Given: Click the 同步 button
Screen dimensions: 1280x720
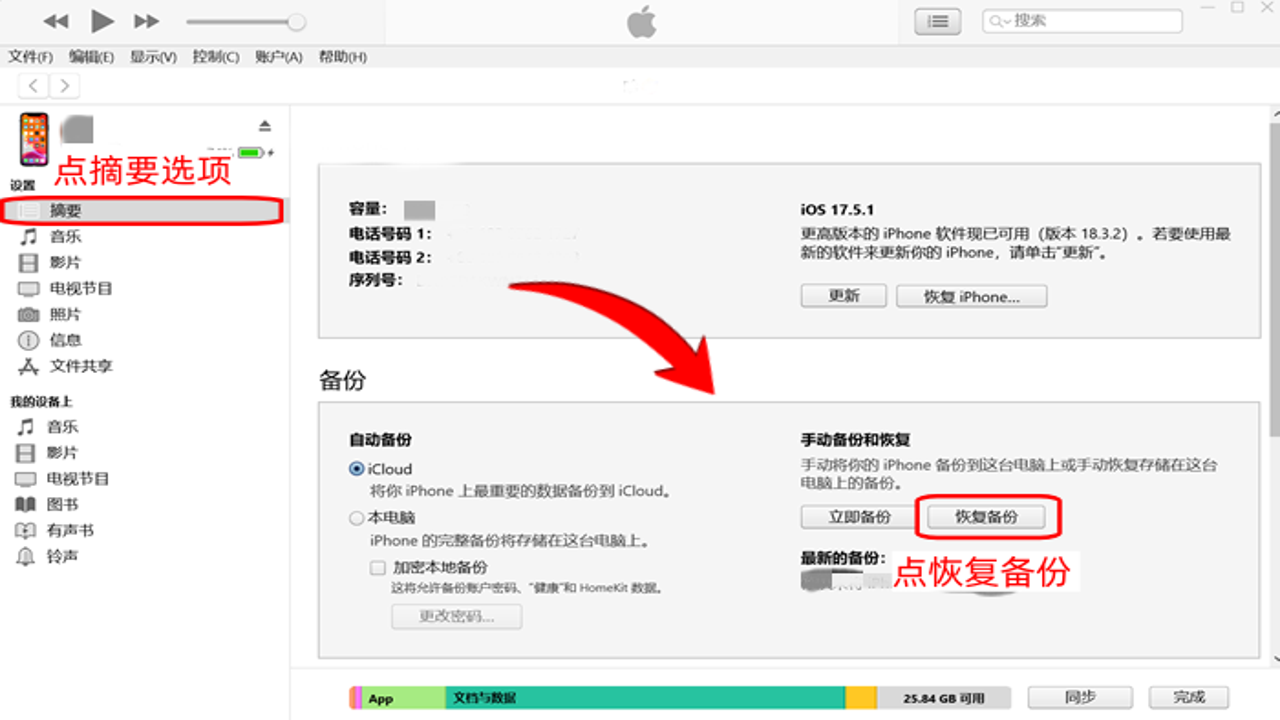Looking at the screenshot, I should [1080, 698].
